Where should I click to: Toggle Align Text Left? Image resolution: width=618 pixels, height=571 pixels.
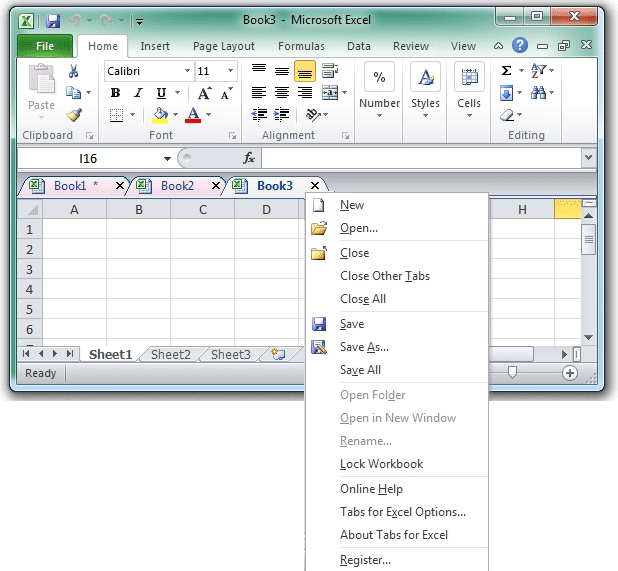(x=259, y=93)
